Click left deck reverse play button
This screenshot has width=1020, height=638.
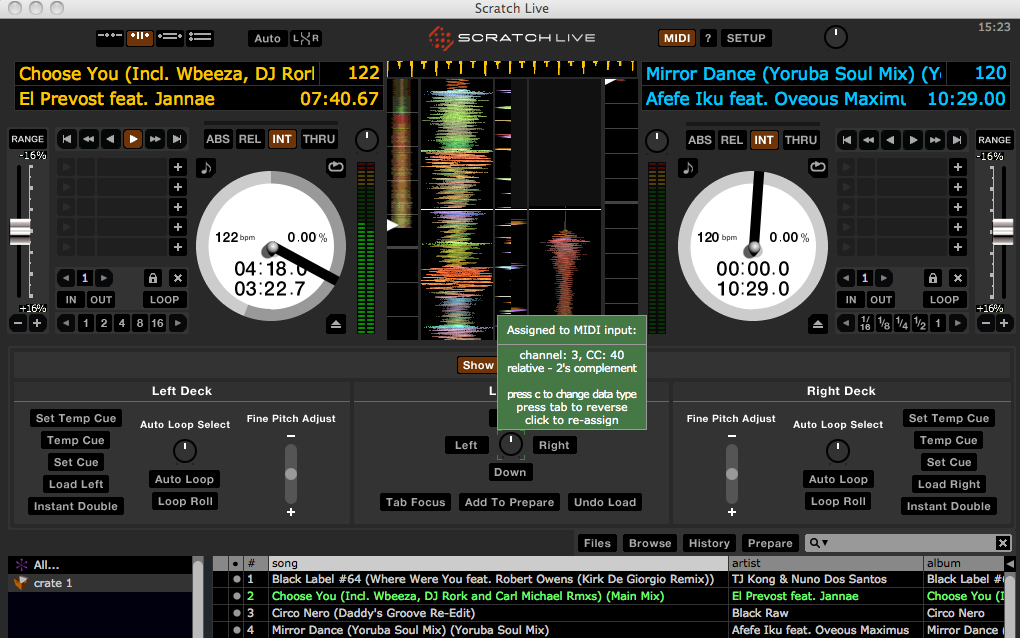[x=111, y=139]
